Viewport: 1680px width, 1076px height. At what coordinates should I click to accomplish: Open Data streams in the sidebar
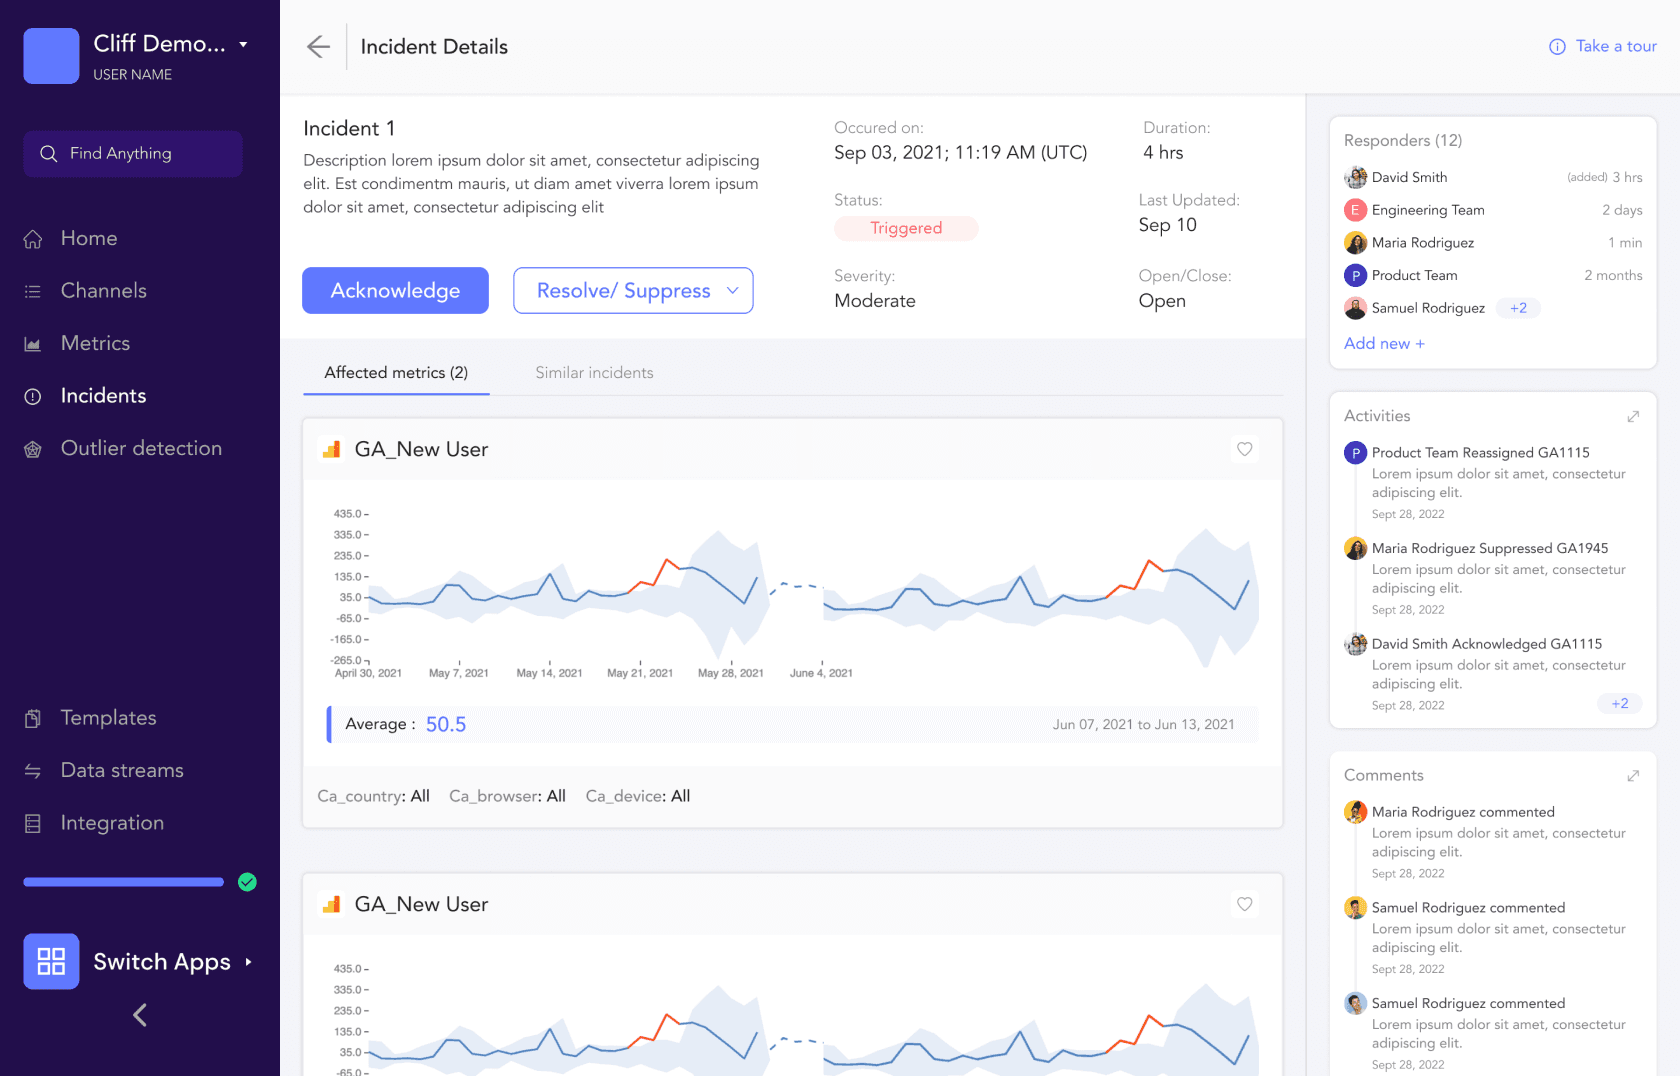click(122, 771)
